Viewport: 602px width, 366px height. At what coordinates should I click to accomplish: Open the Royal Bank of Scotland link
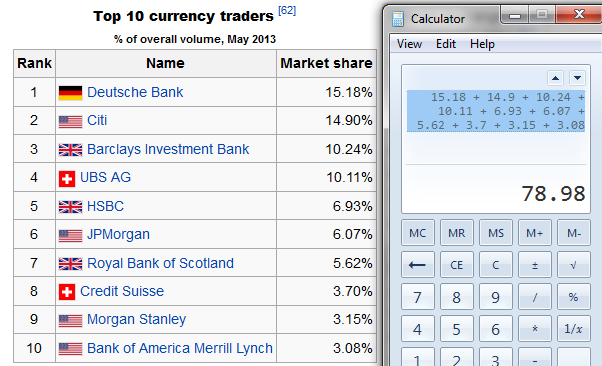(160, 263)
